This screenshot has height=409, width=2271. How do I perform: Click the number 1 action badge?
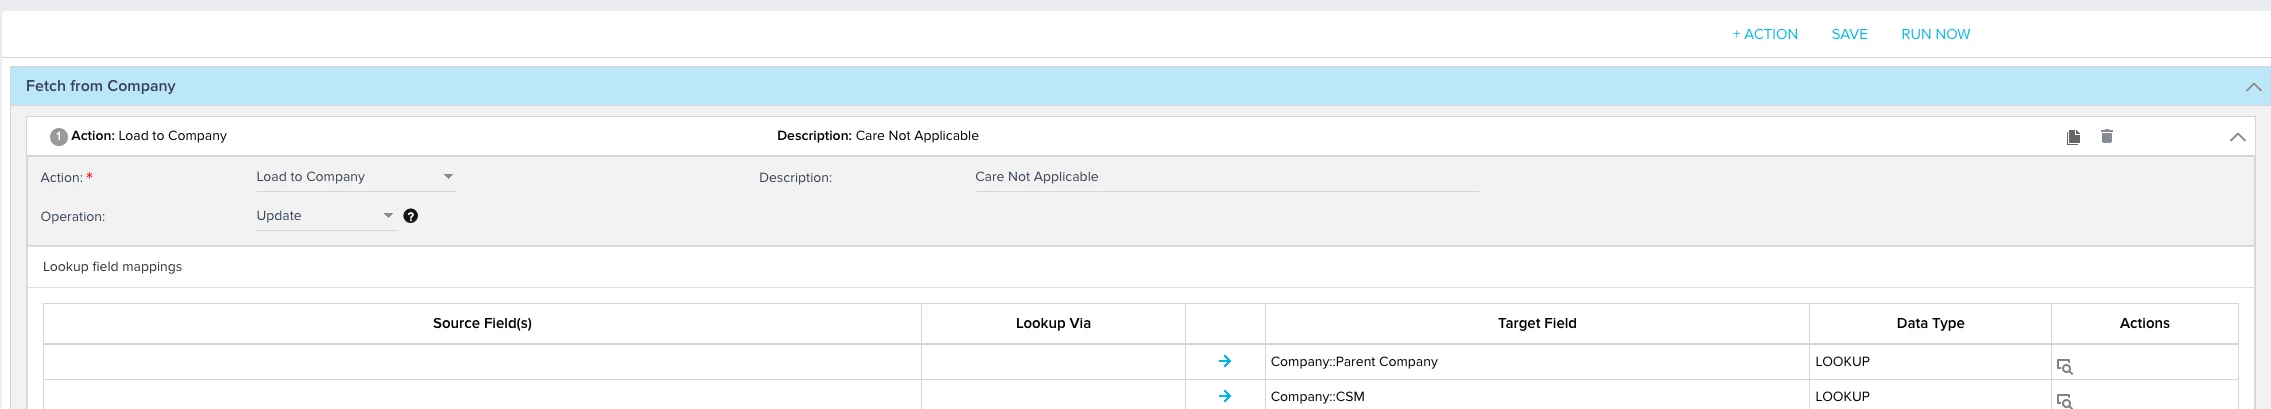tap(59, 137)
